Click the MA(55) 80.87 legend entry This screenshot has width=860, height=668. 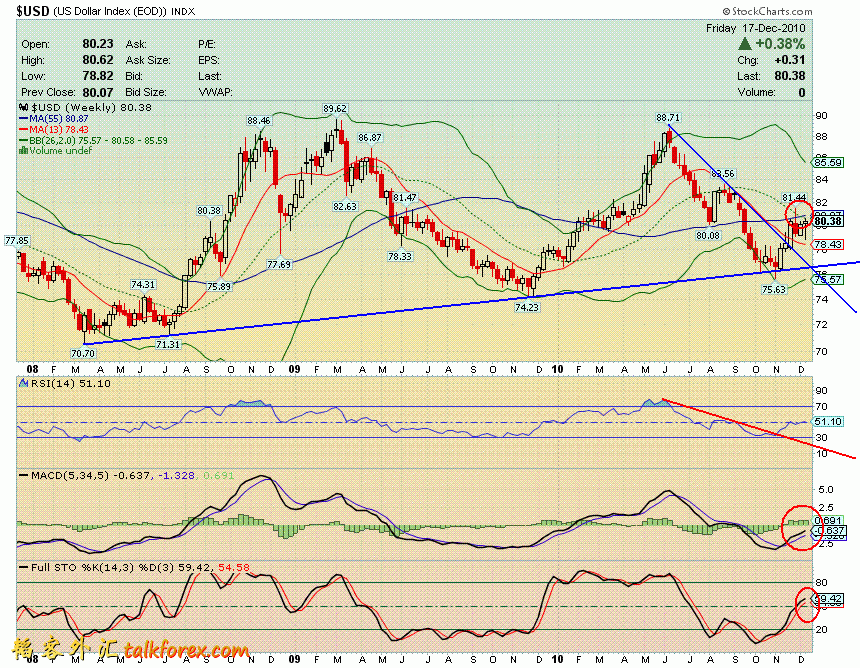point(54,118)
